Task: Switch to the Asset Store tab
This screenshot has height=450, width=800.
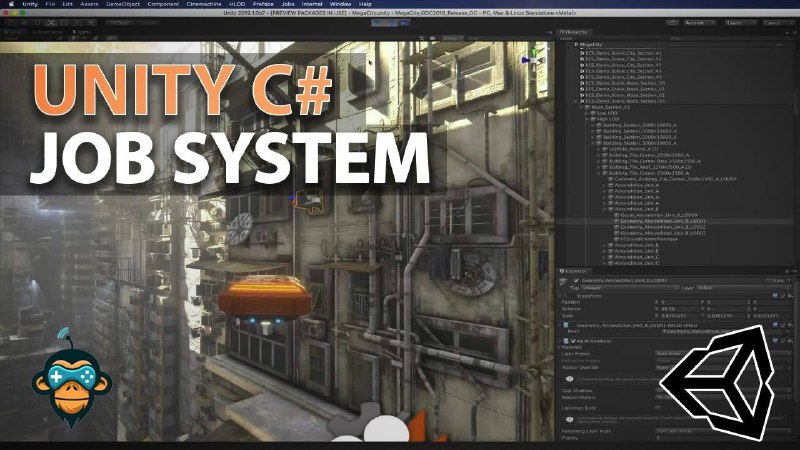Action: [x=46, y=32]
